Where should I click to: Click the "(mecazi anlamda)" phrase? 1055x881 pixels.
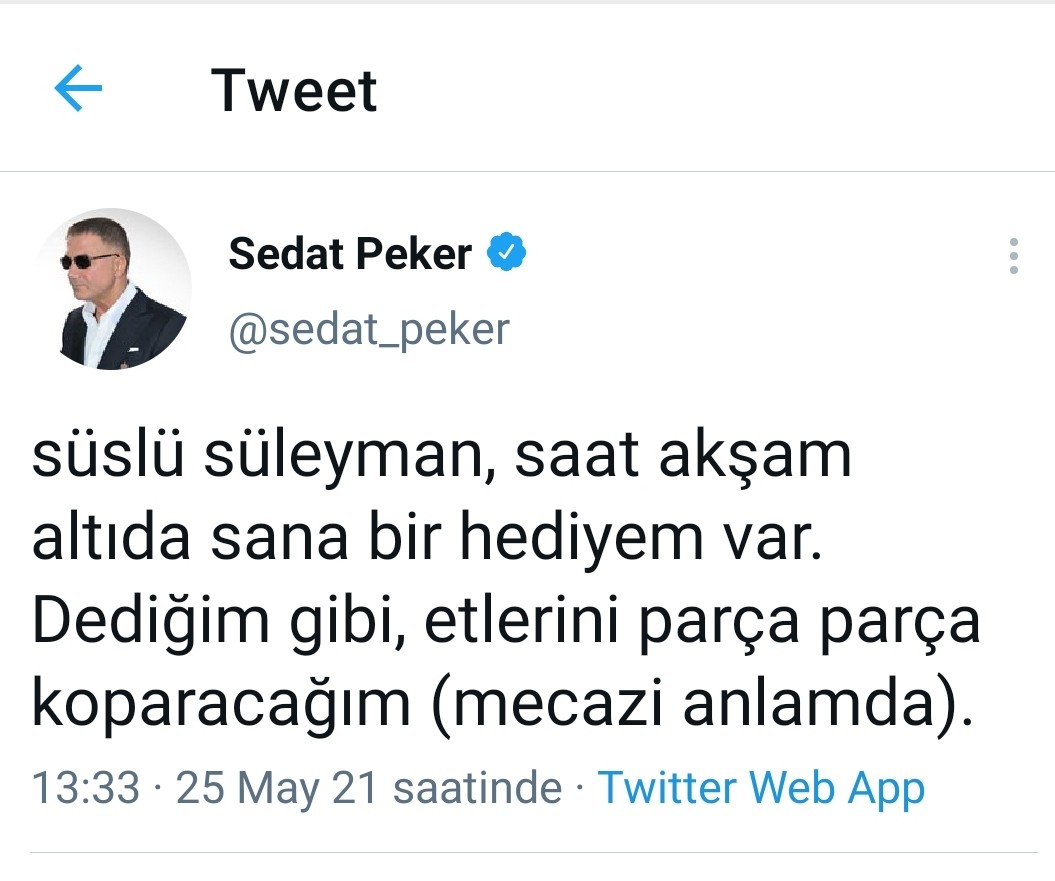694,707
